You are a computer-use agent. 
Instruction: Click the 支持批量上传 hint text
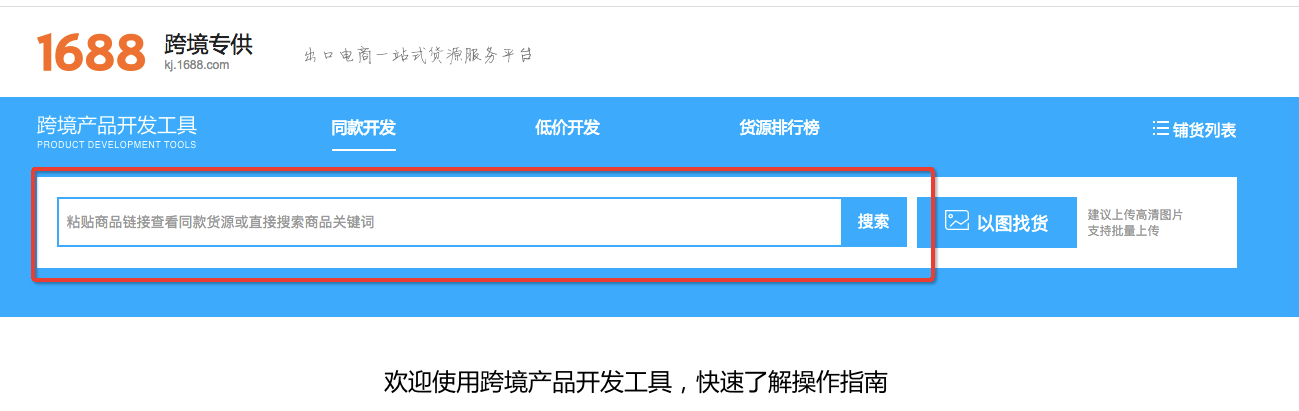1123,231
